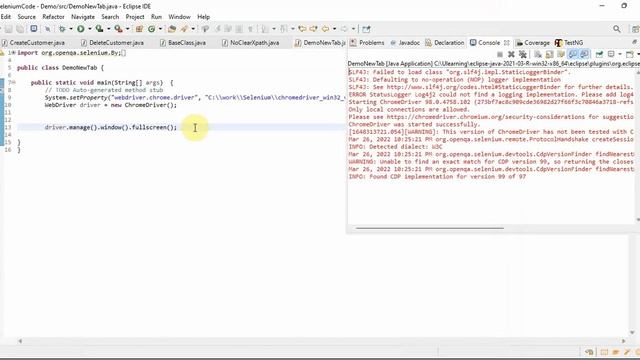
Task: Click the External Tools run icon
Action: pos(118,29)
